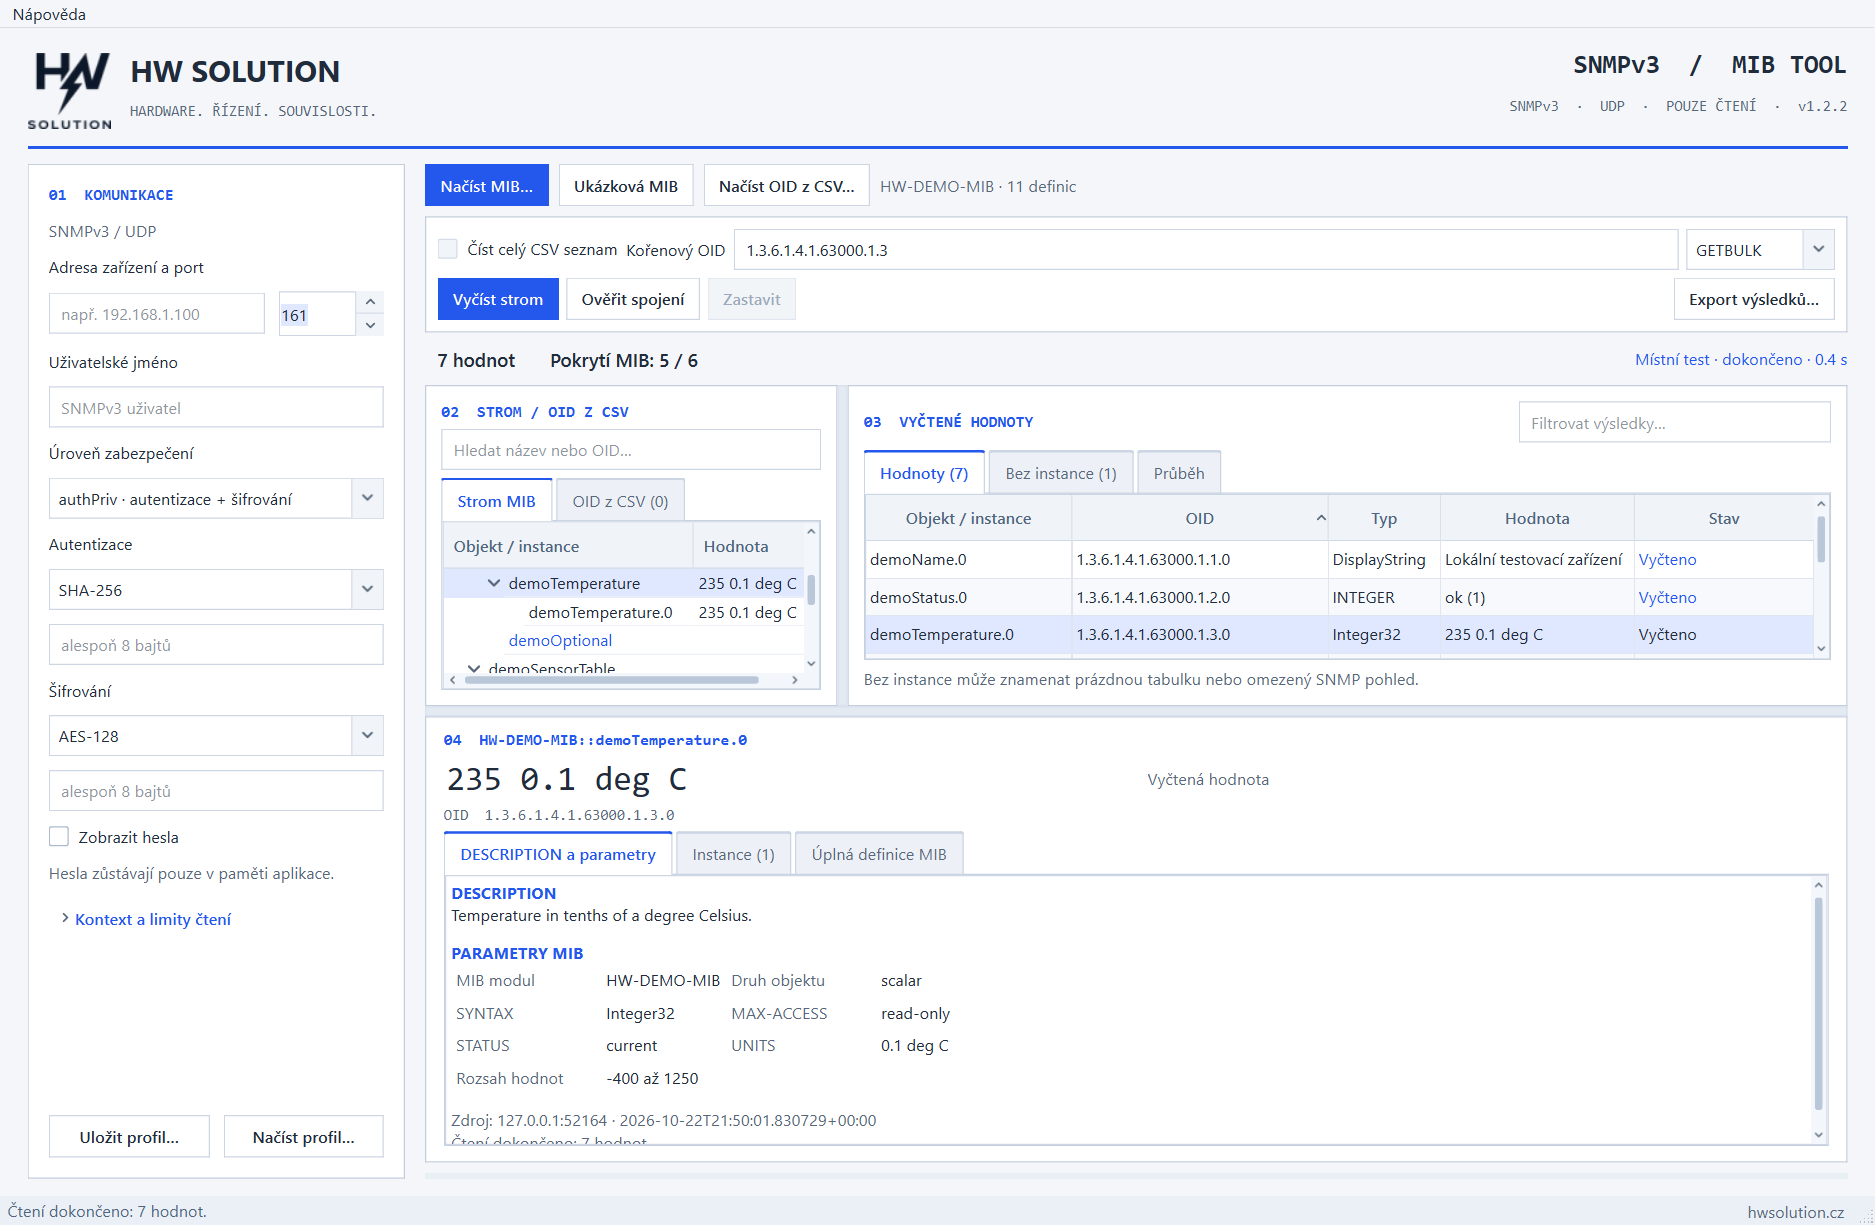Viewport: 1875px width, 1225px height.
Task: Click the 'Filtrovat výsledky...' field
Action: (x=1675, y=423)
